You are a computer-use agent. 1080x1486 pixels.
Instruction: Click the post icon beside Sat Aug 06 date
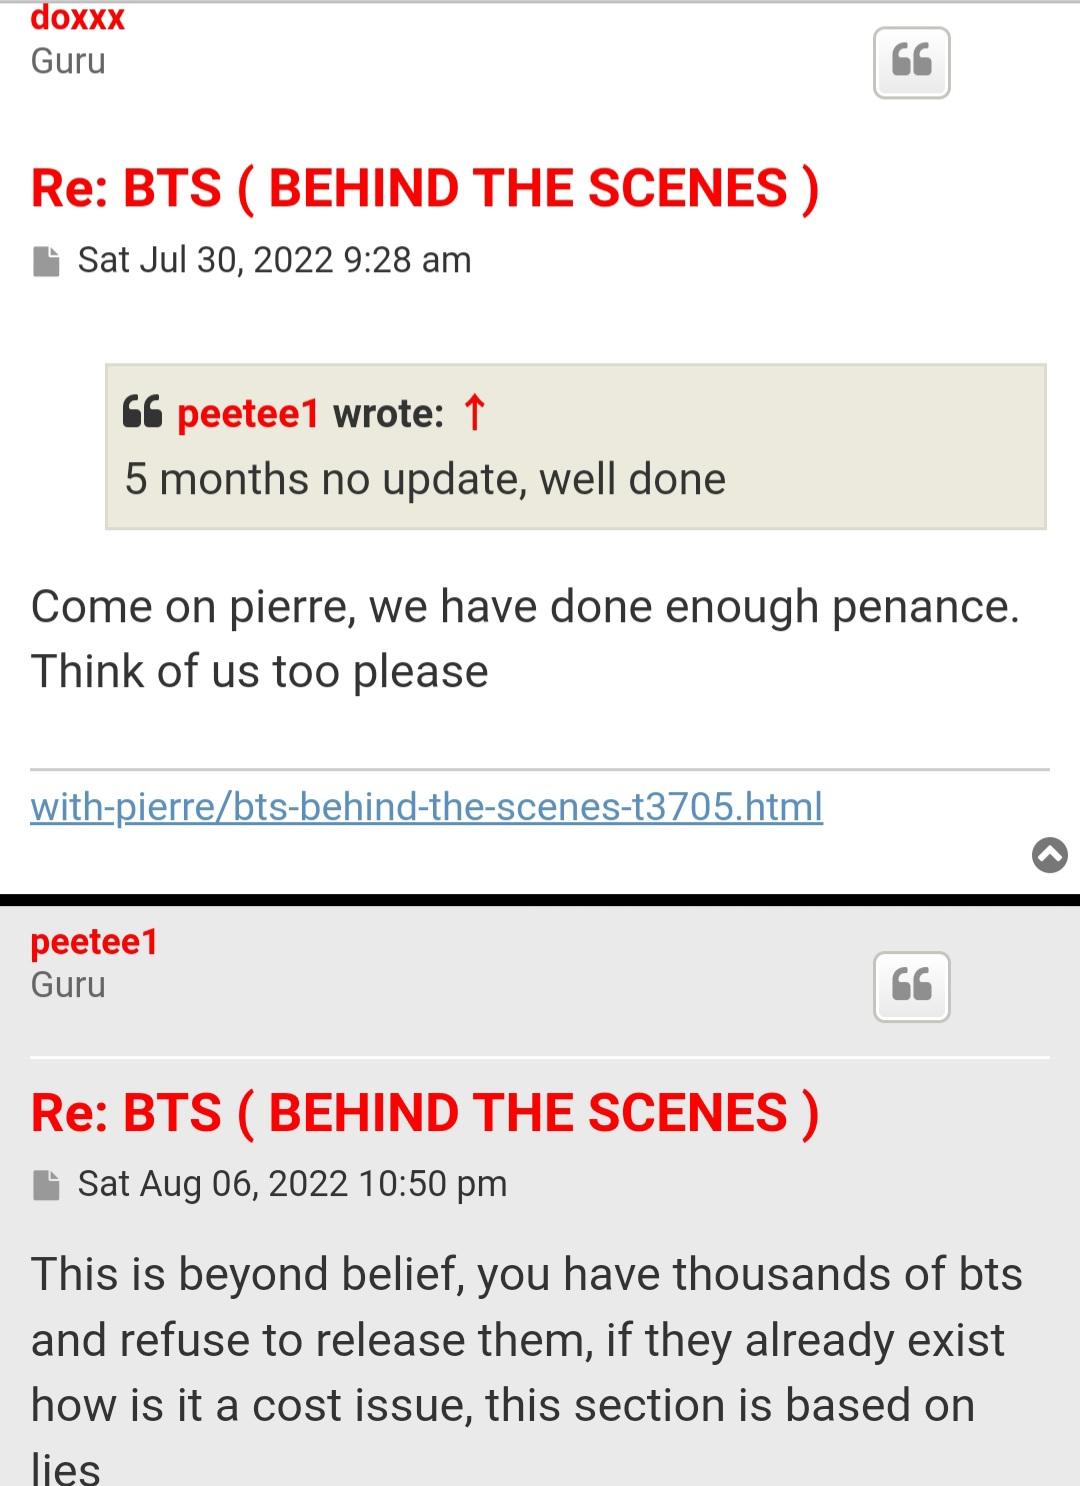tap(46, 1185)
